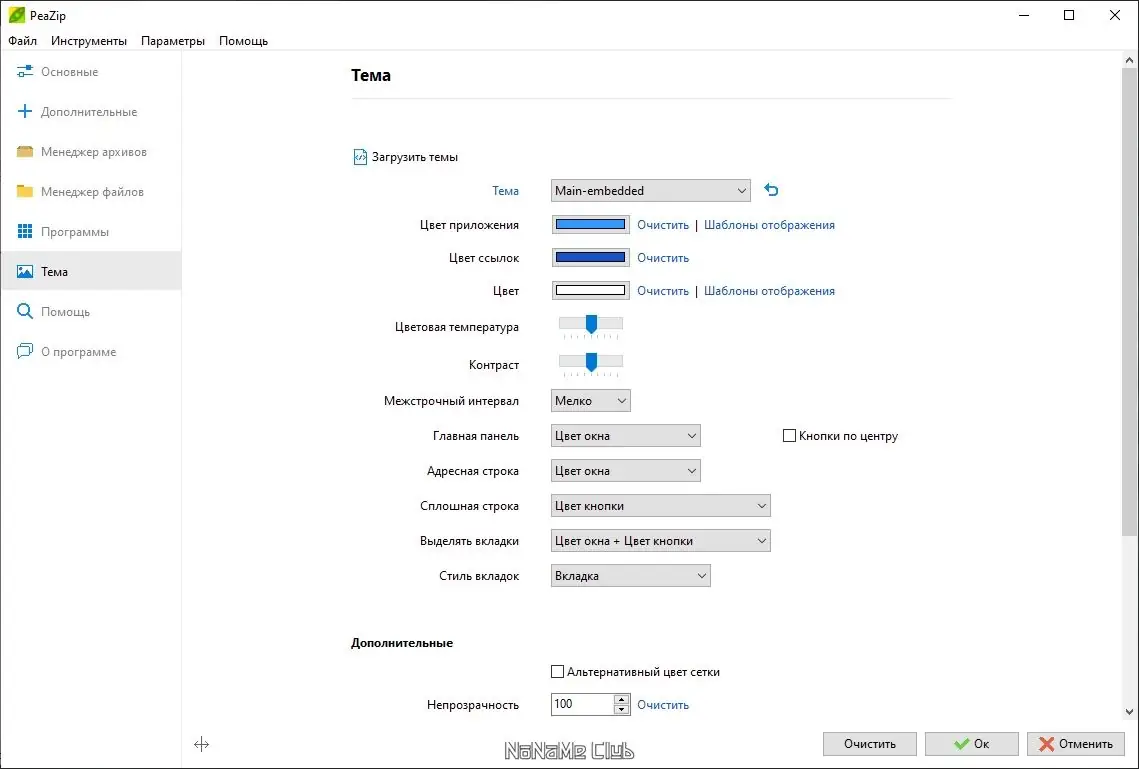This screenshot has width=1139, height=769.
Task: Open the Параметры menu
Action: point(173,41)
